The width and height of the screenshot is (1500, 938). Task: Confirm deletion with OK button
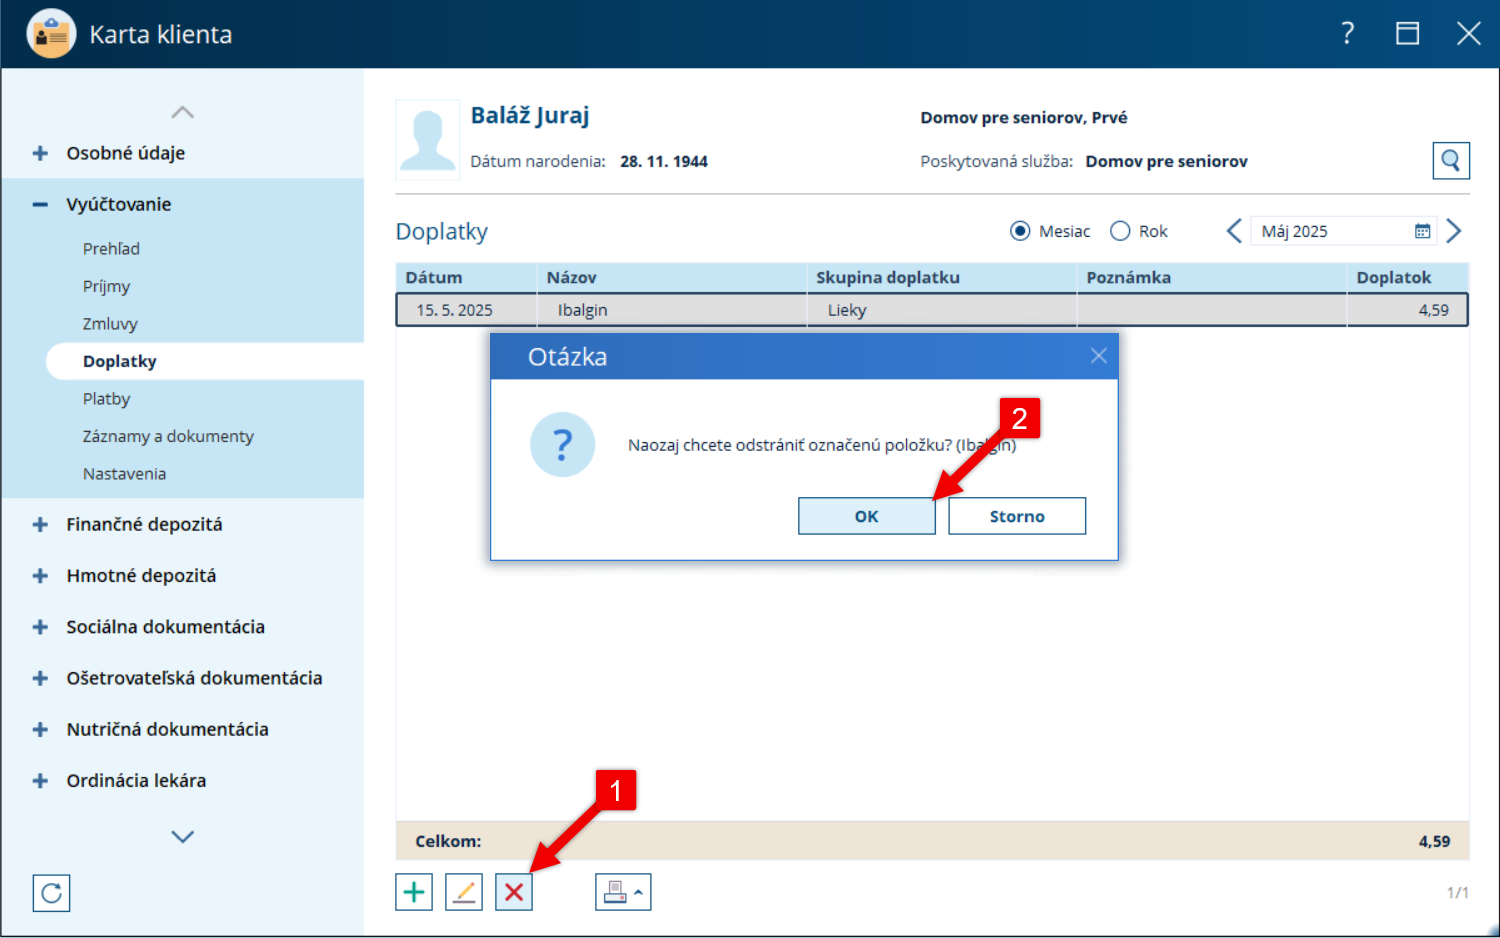pyautogui.click(x=867, y=516)
